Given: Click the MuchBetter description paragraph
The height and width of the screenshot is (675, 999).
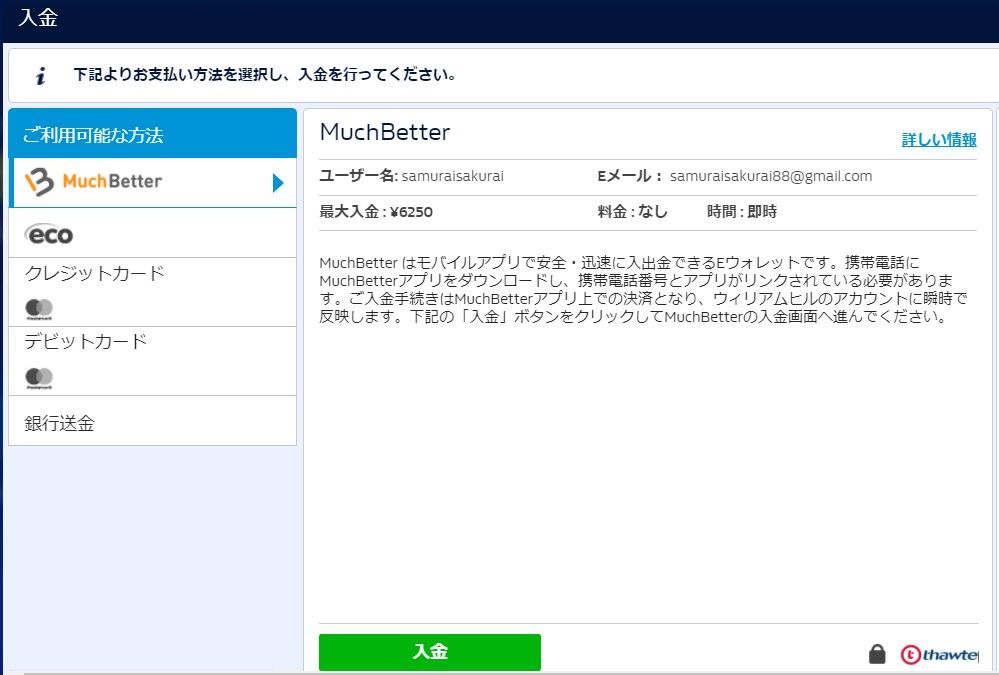Looking at the screenshot, I should (x=643, y=289).
